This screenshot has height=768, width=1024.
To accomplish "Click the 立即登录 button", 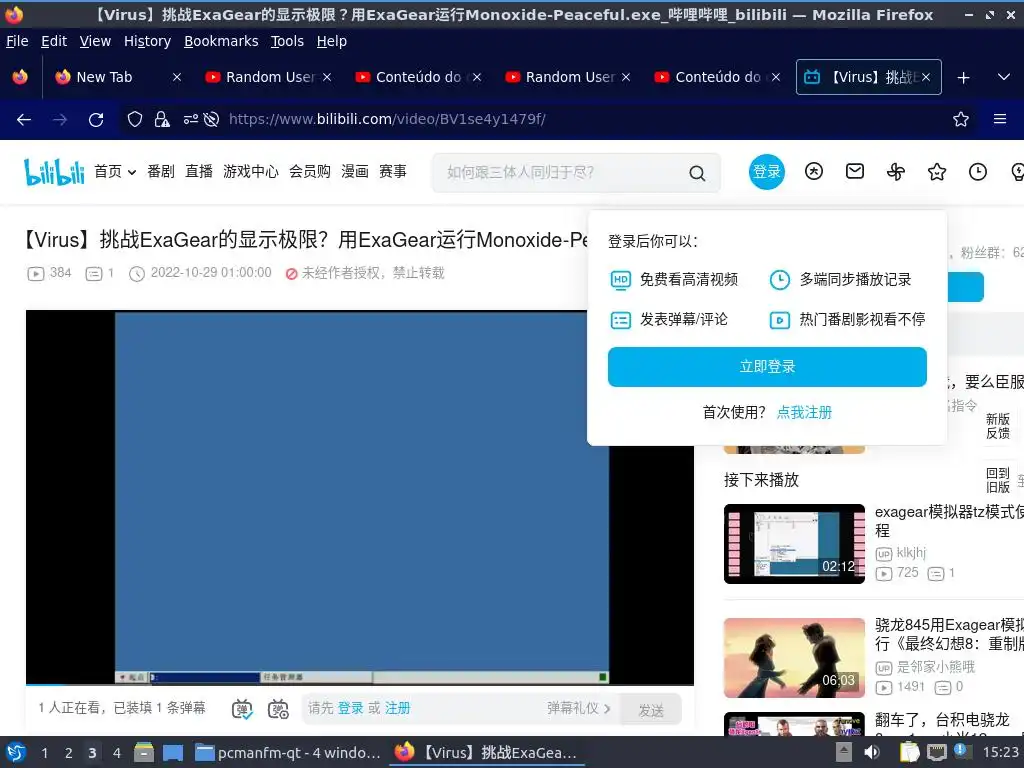I will tap(767, 366).
